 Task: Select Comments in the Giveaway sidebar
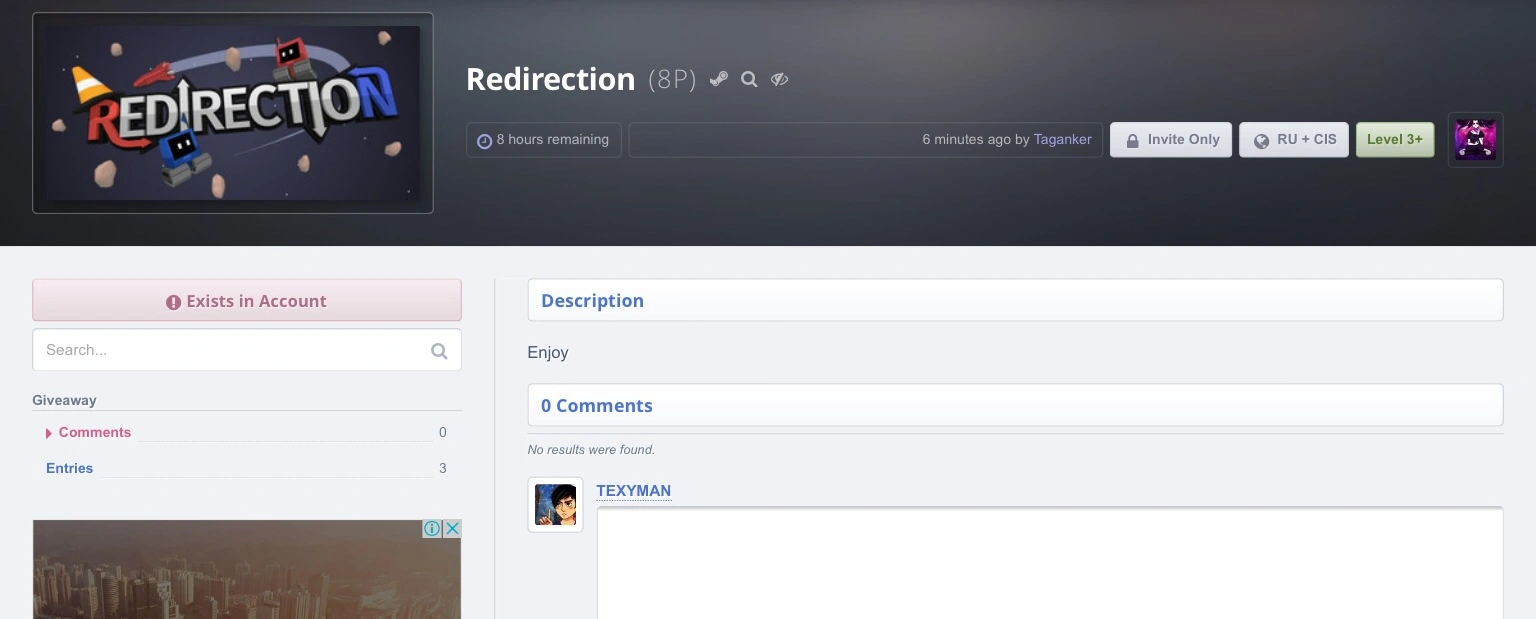95,432
